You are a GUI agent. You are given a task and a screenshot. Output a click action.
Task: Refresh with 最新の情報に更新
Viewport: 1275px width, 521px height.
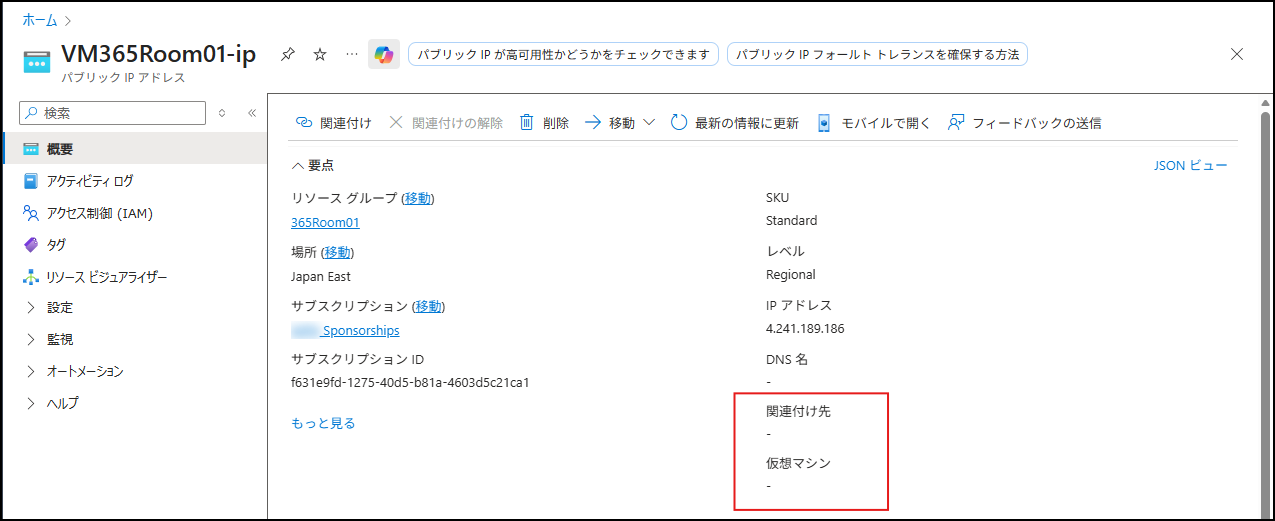[735, 123]
